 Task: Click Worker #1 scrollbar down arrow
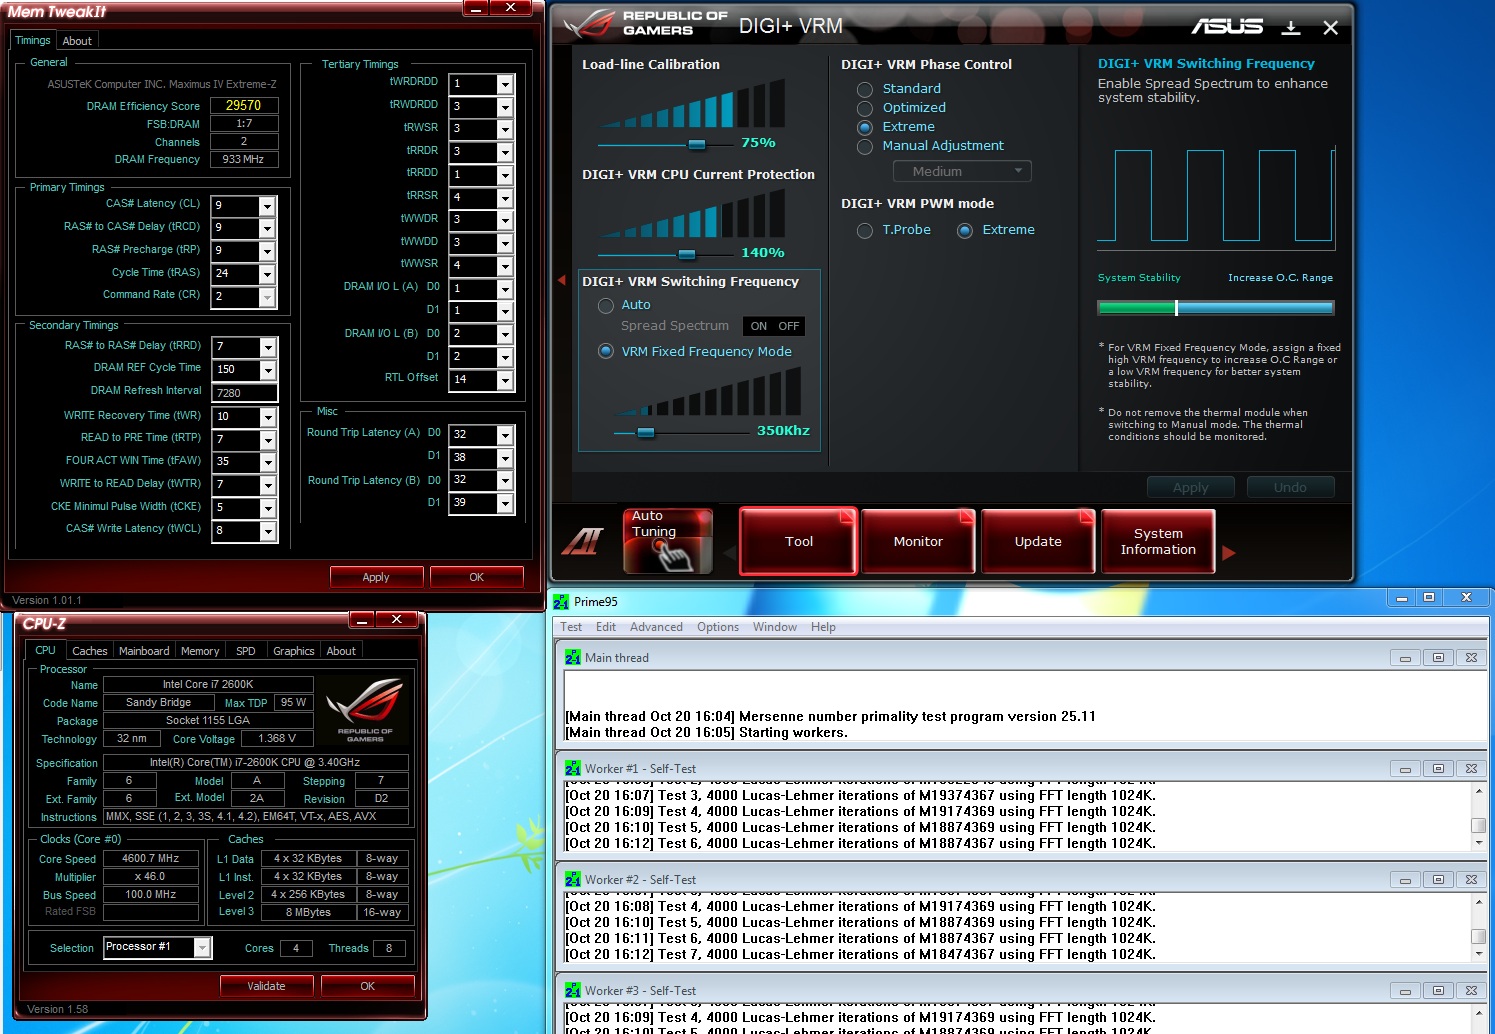pyautogui.click(x=1478, y=842)
